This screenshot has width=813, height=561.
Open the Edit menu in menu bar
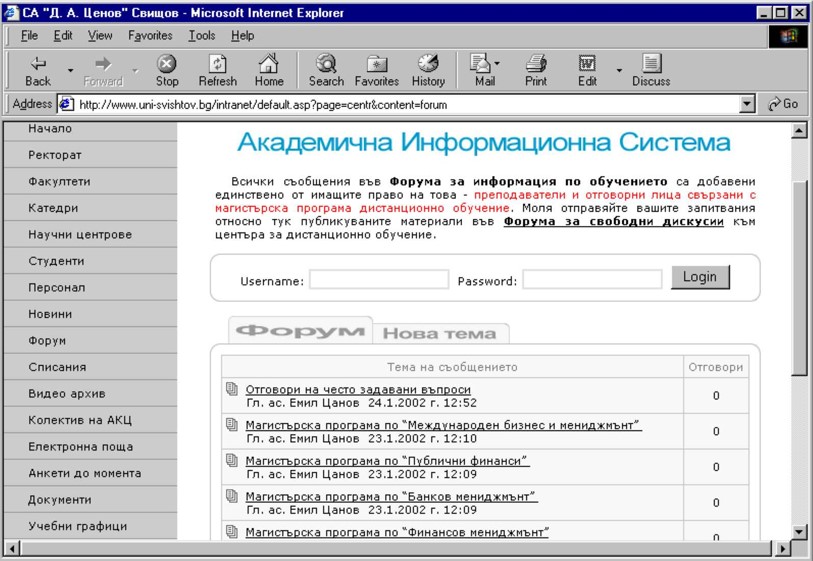click(63, 36)
